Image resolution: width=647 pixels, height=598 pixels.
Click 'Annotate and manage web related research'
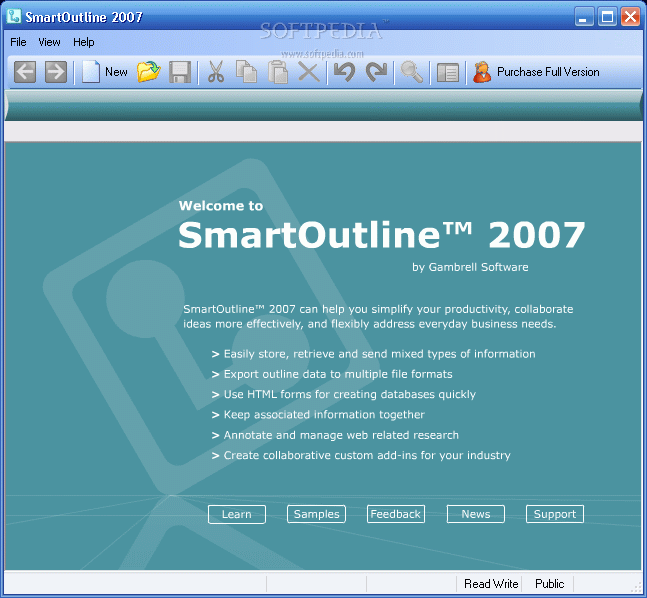[x=341, y=435]
